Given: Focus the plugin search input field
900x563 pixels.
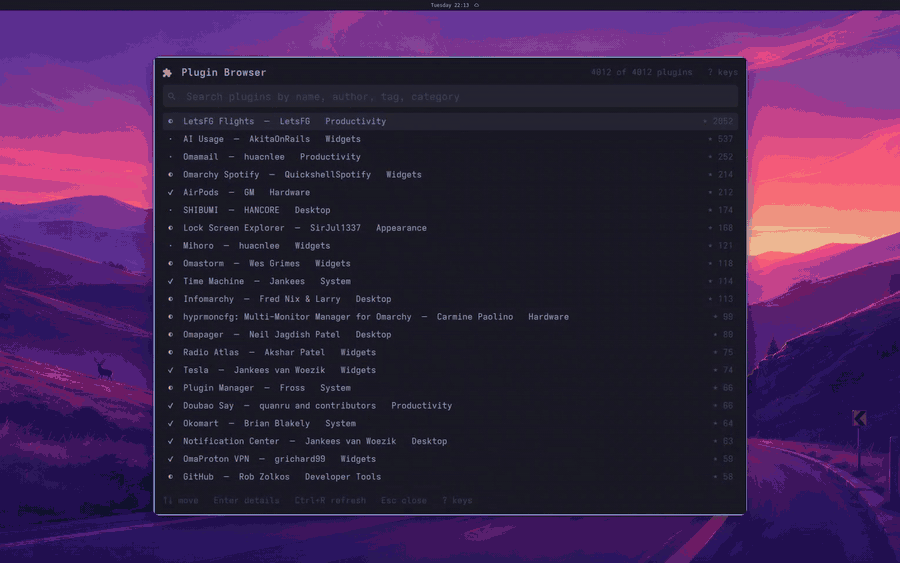Looking at the screenshot, I should [x=451, y=96].
